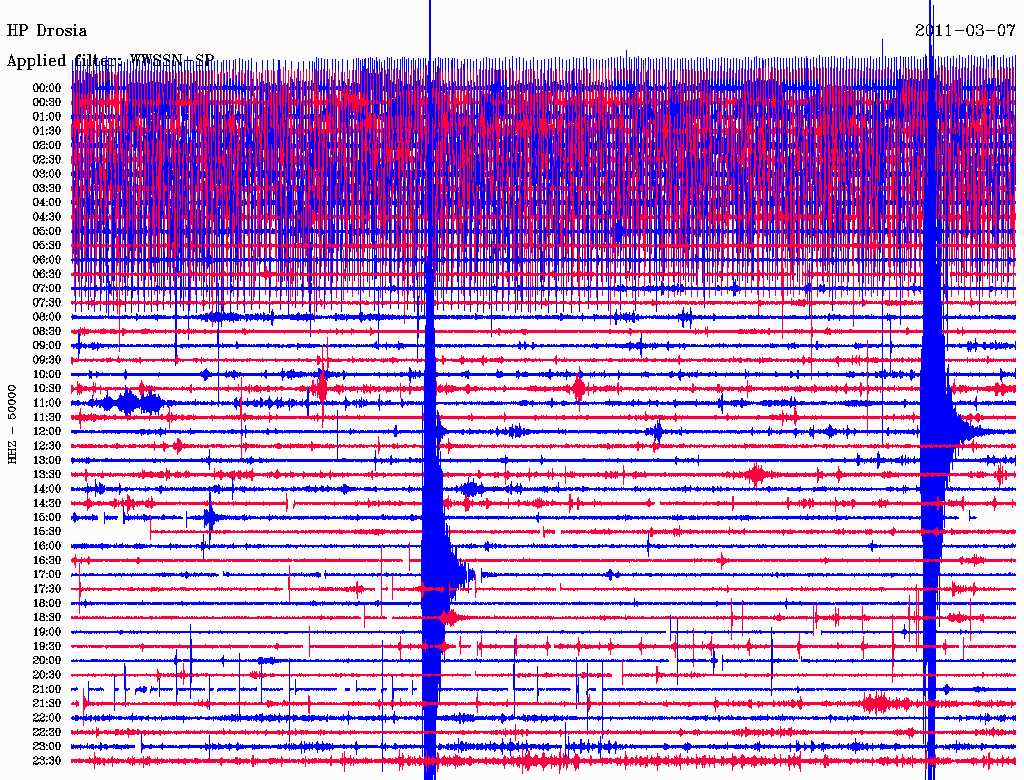Select the 04:30 time label
1024x780 pixels.
tap(47, 217)
